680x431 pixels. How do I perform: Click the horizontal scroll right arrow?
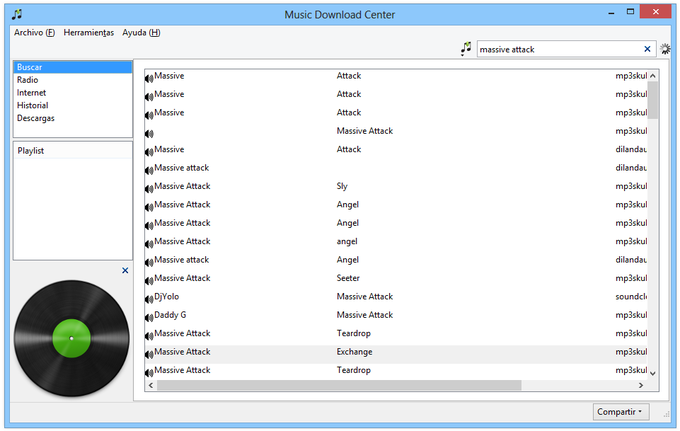[641, 385]
